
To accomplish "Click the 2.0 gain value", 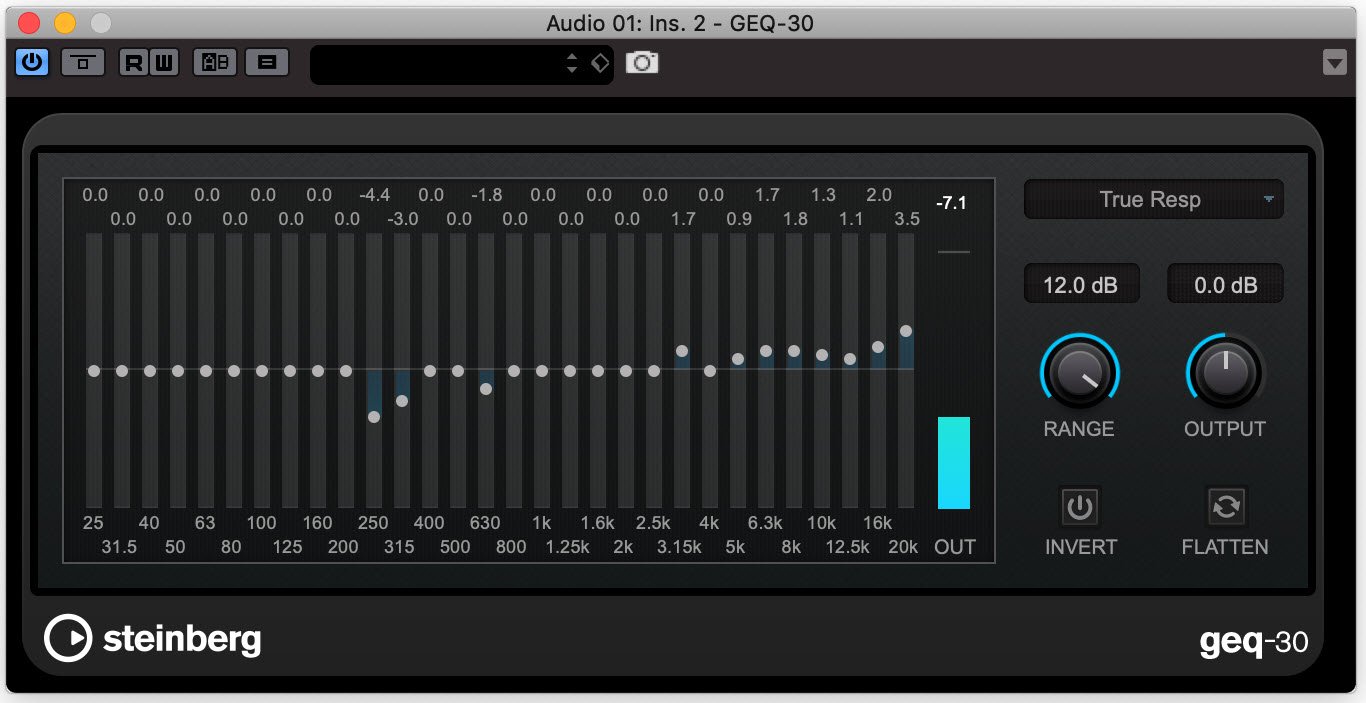I will pyautogui.click(x=879, y=196).
